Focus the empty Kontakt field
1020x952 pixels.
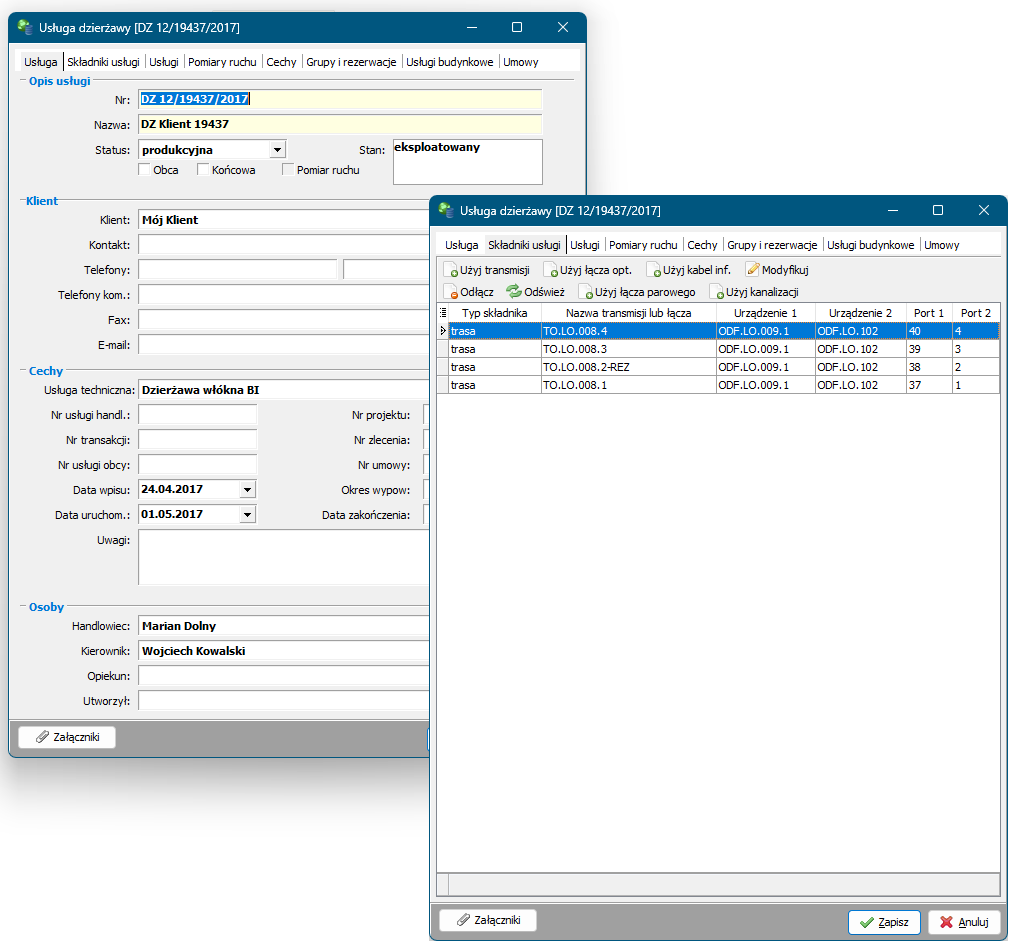(x=284, y=245)
